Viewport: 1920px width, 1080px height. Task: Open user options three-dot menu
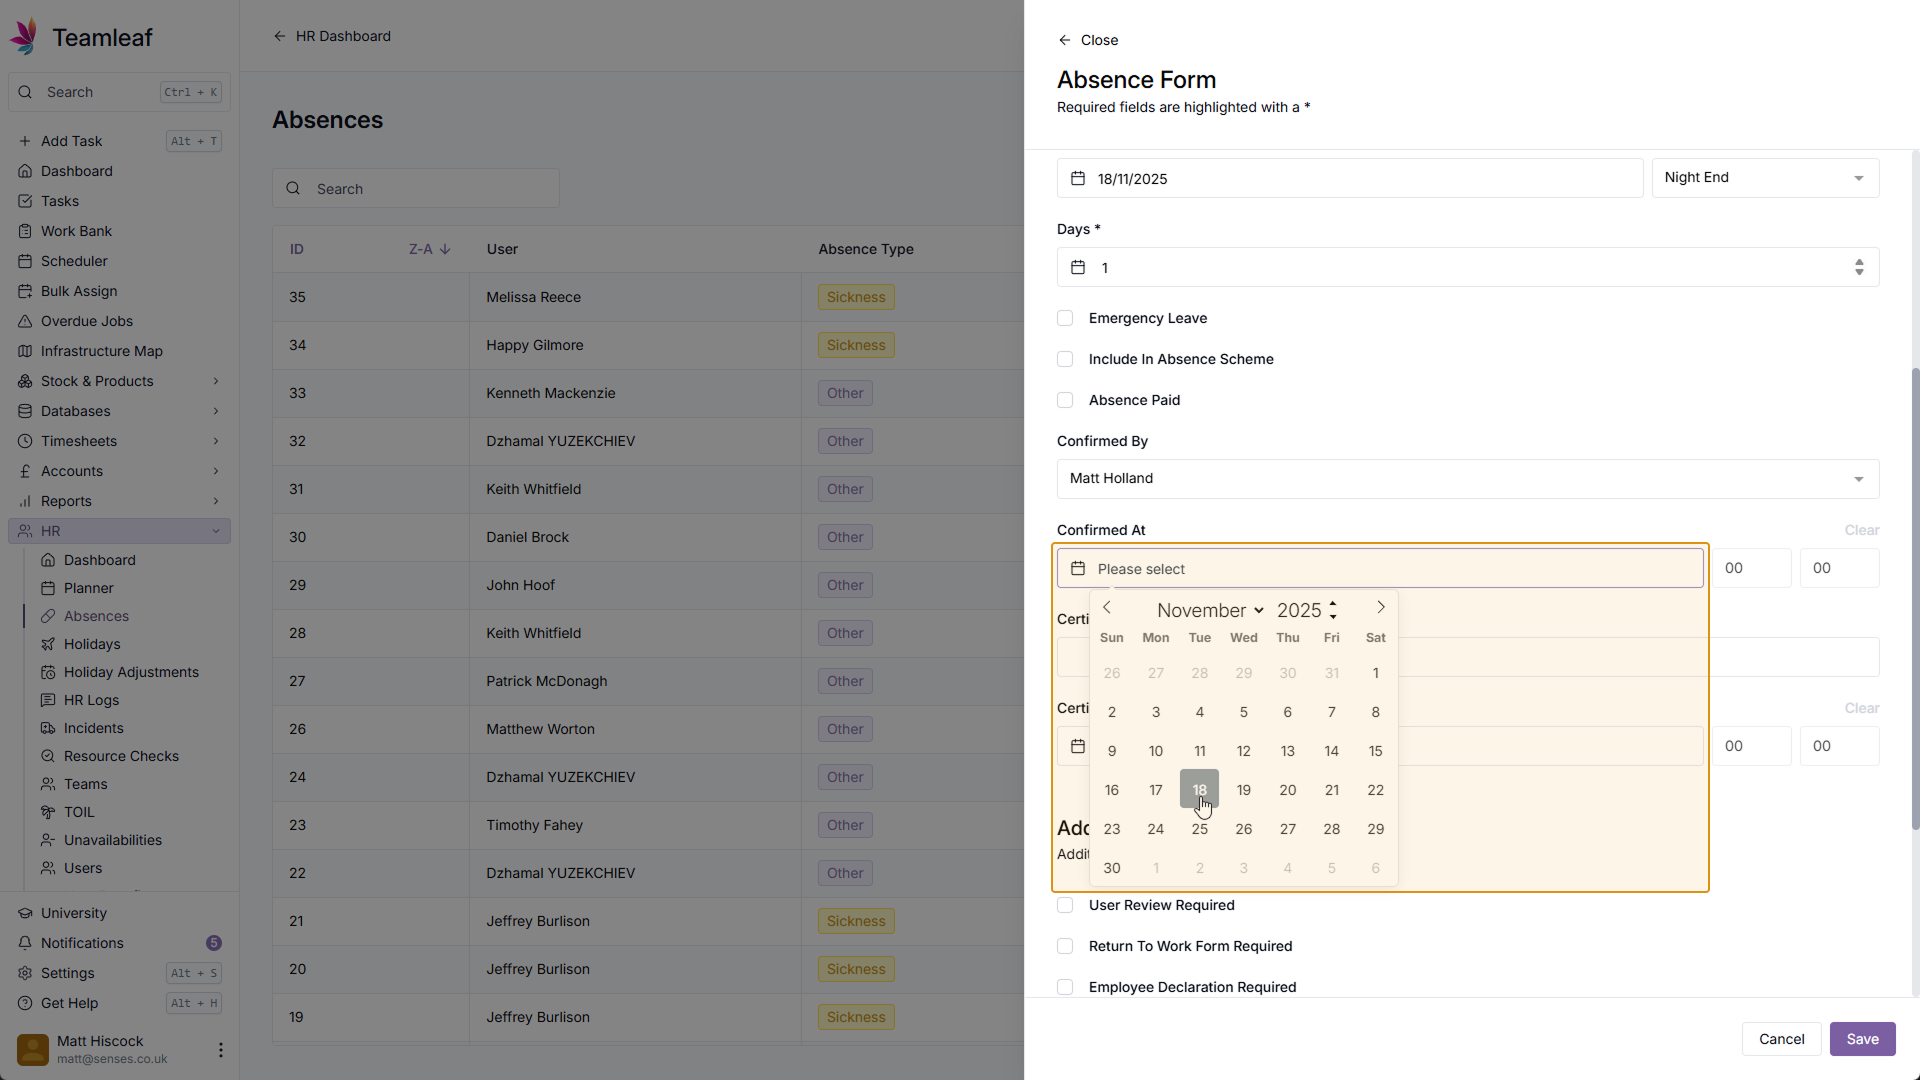pos(220,1050)
